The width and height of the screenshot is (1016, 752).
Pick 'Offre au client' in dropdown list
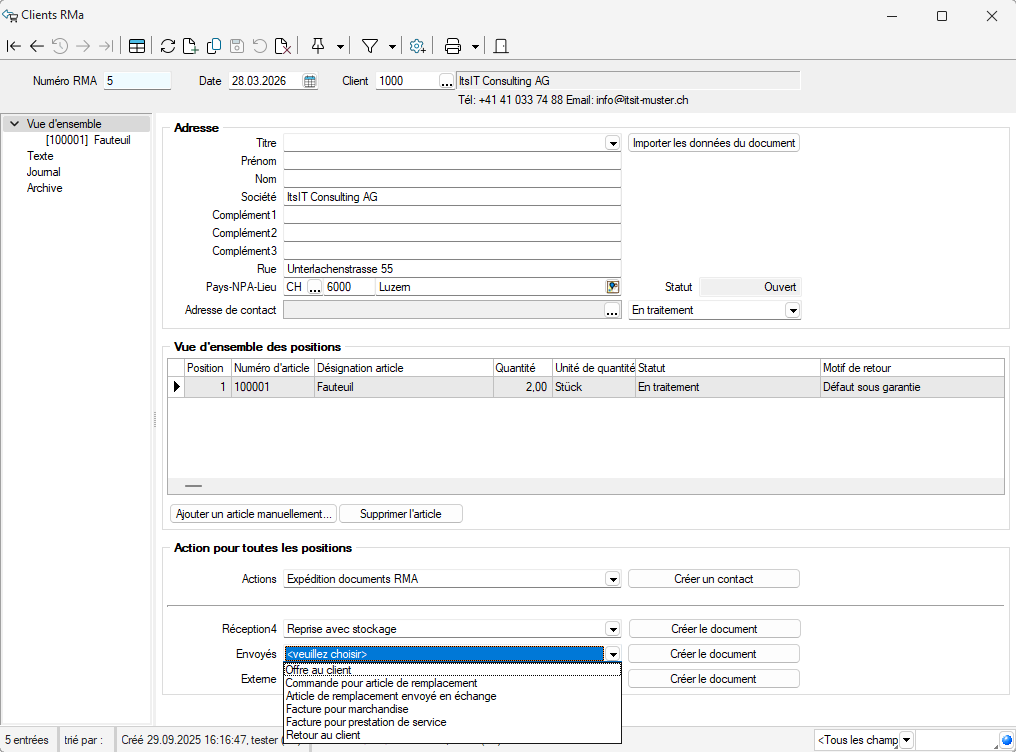pos(318,670)
